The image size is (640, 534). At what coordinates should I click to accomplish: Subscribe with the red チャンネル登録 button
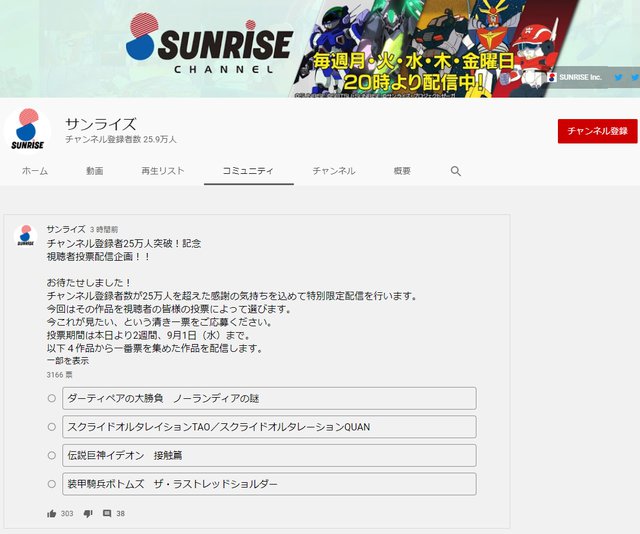(x=597, y=131)
